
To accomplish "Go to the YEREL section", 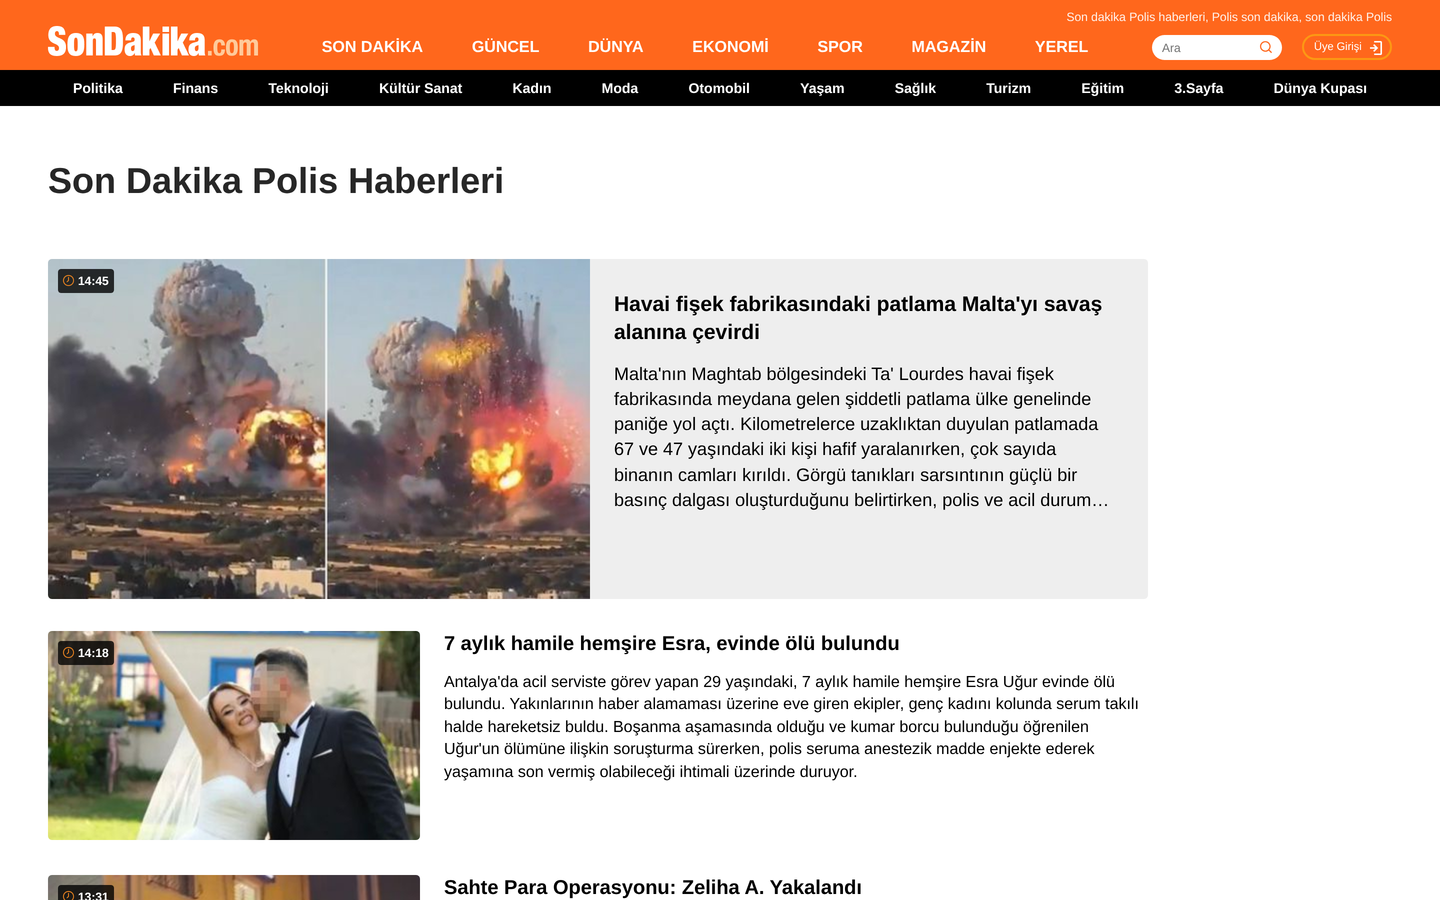I will tap(1061, 47).
